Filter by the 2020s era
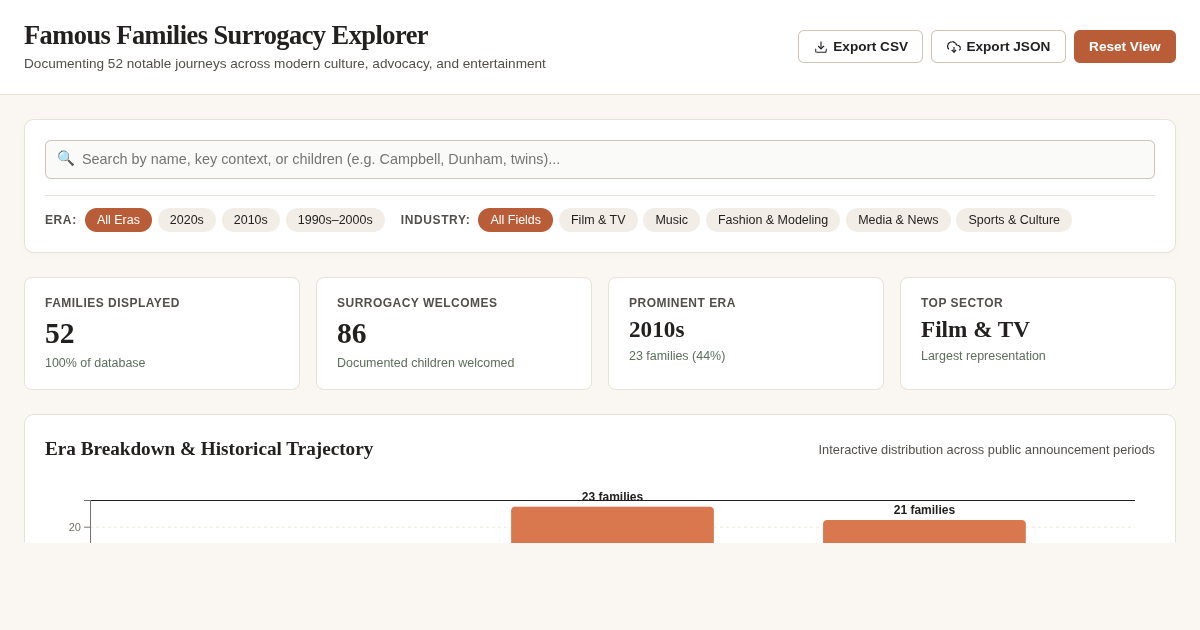This screenshot has height=630, width=1200. point(187,220)
